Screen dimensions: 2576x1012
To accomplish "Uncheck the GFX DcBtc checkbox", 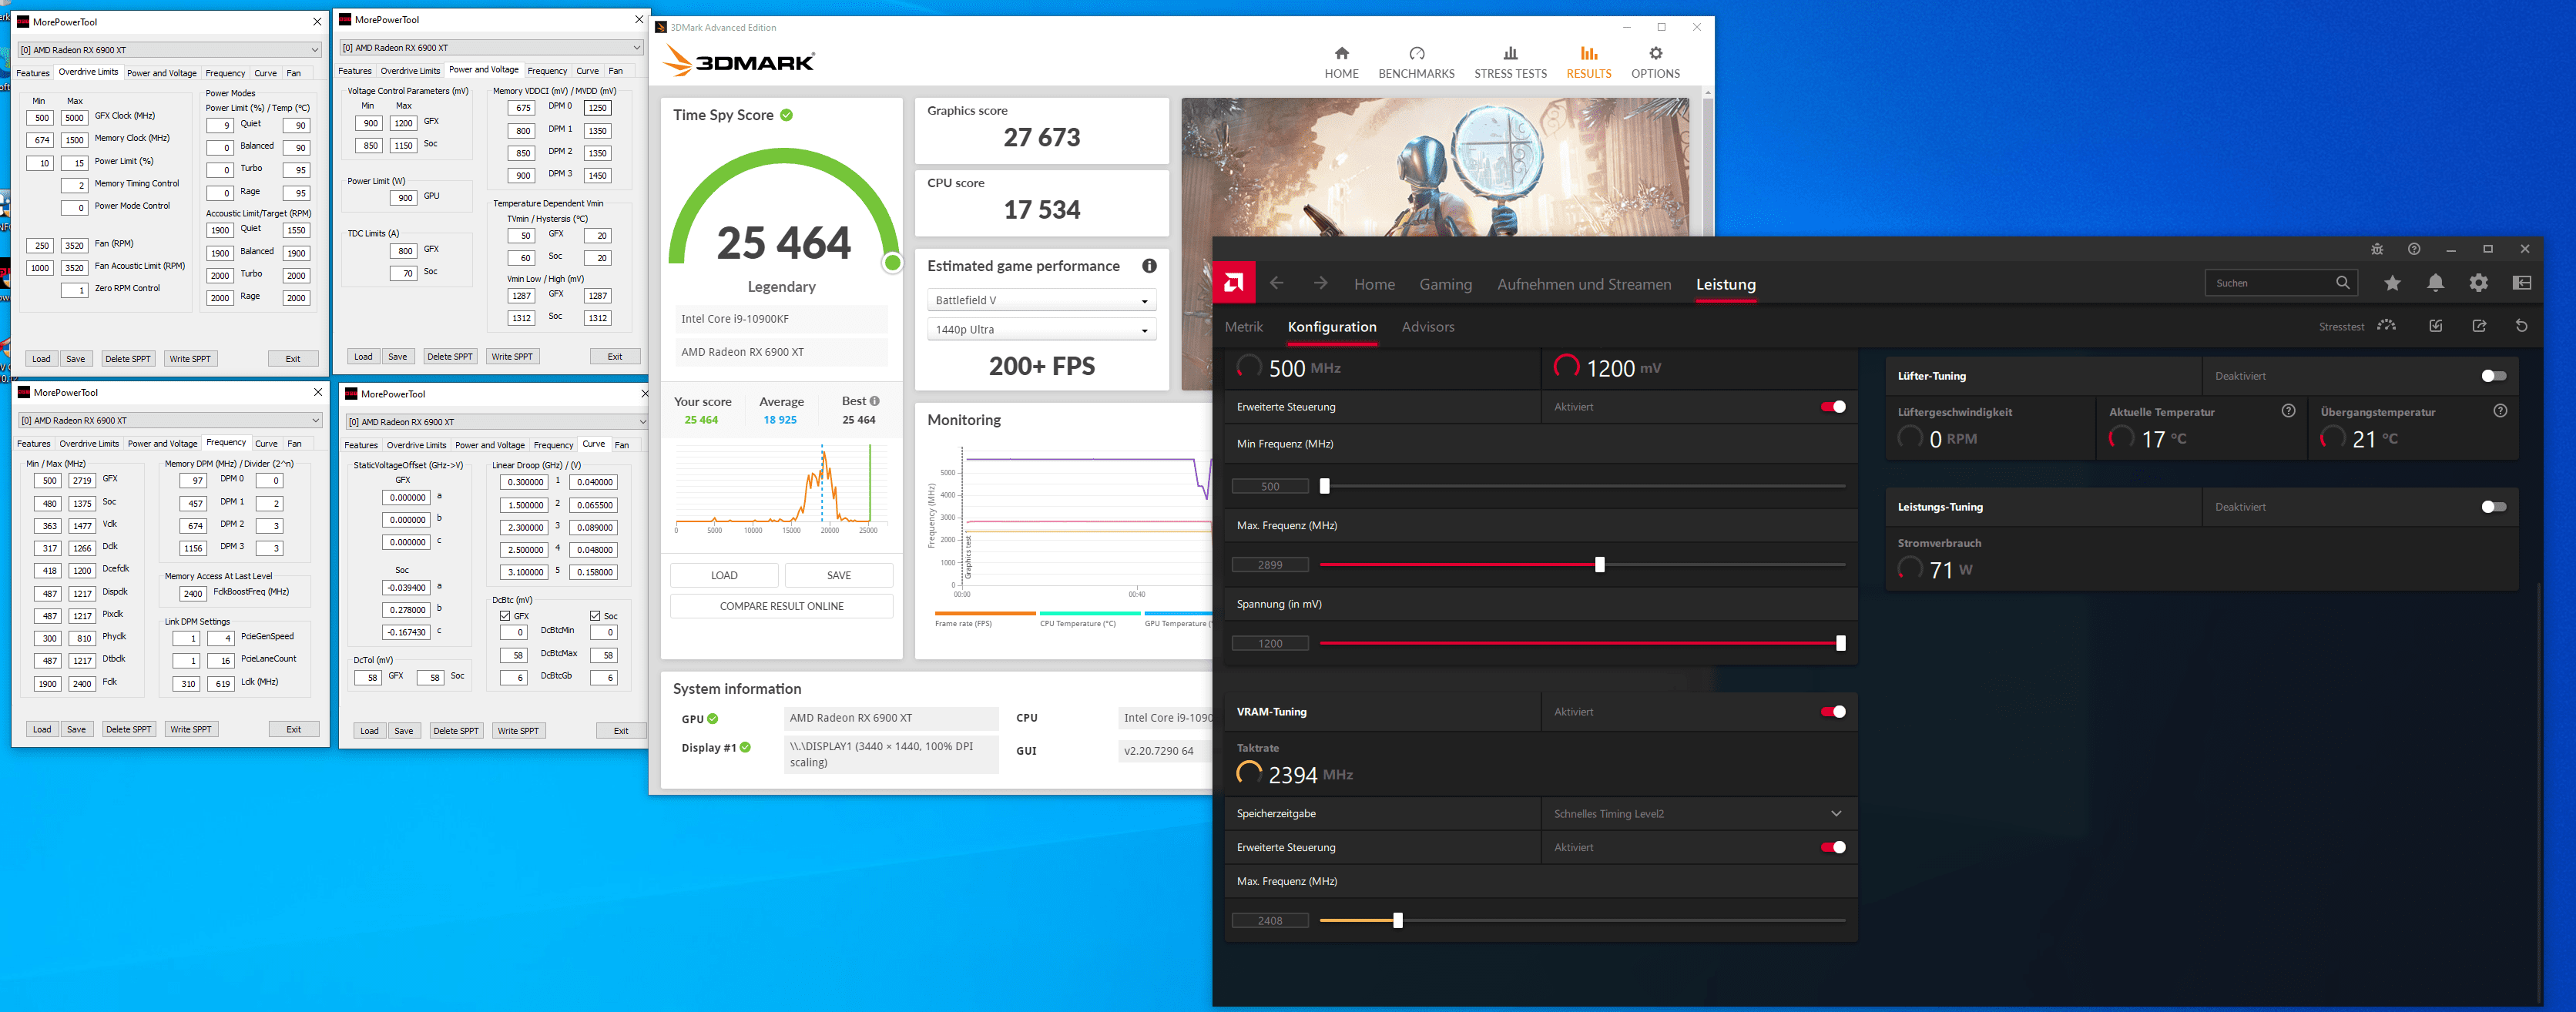I will click(505, 616).
